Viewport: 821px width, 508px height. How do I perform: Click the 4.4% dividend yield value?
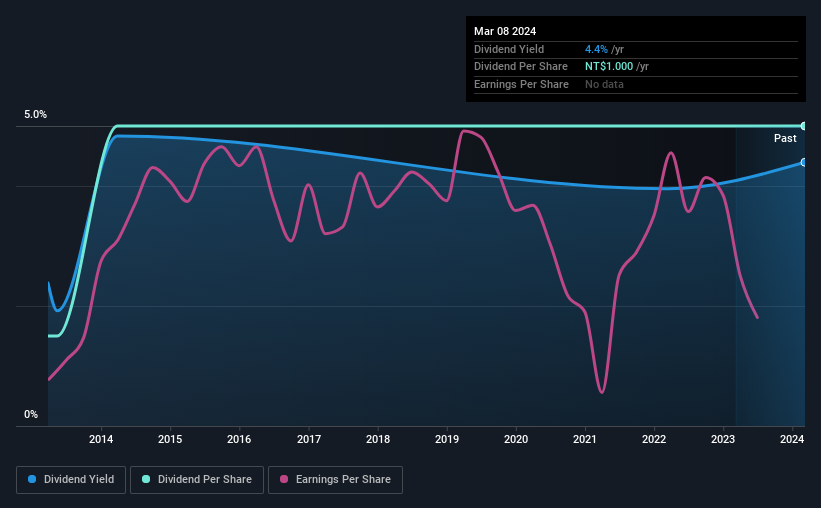point(596,49)
